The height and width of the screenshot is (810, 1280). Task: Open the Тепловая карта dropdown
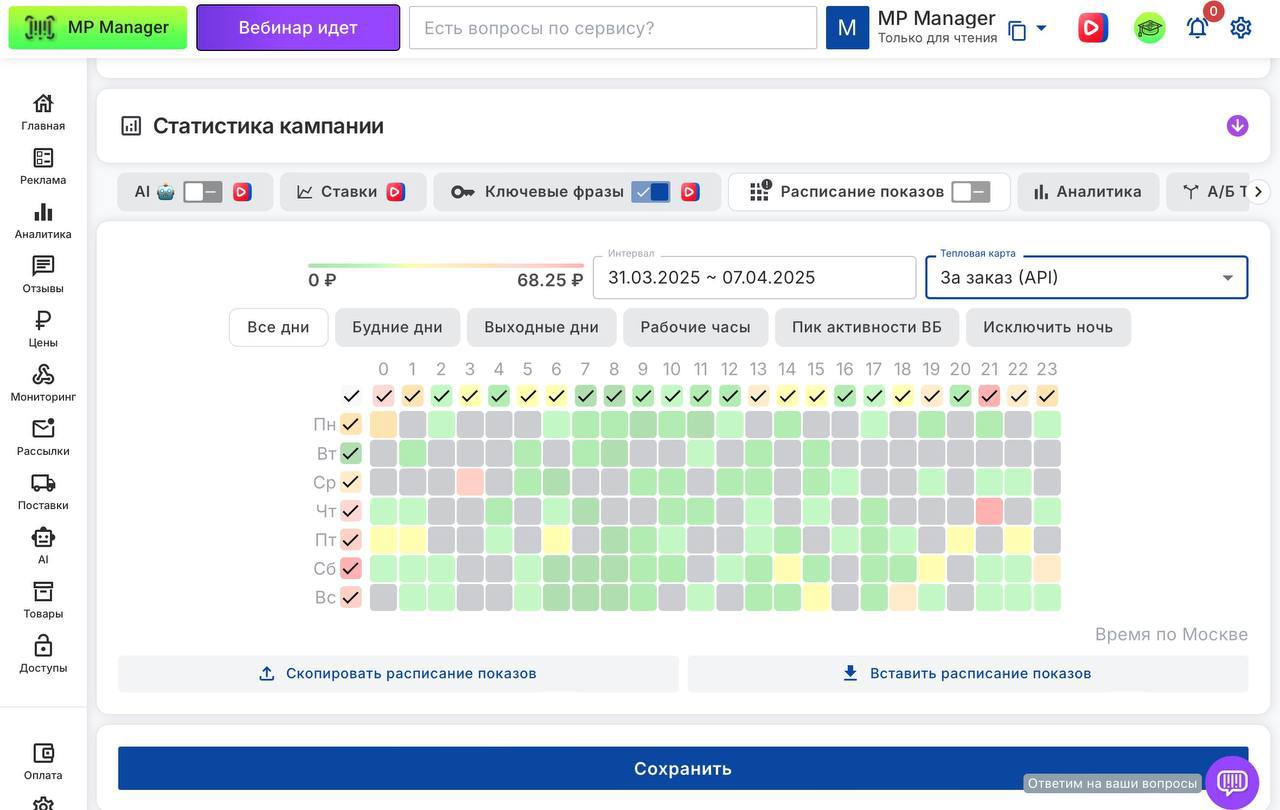point(1086,278)
